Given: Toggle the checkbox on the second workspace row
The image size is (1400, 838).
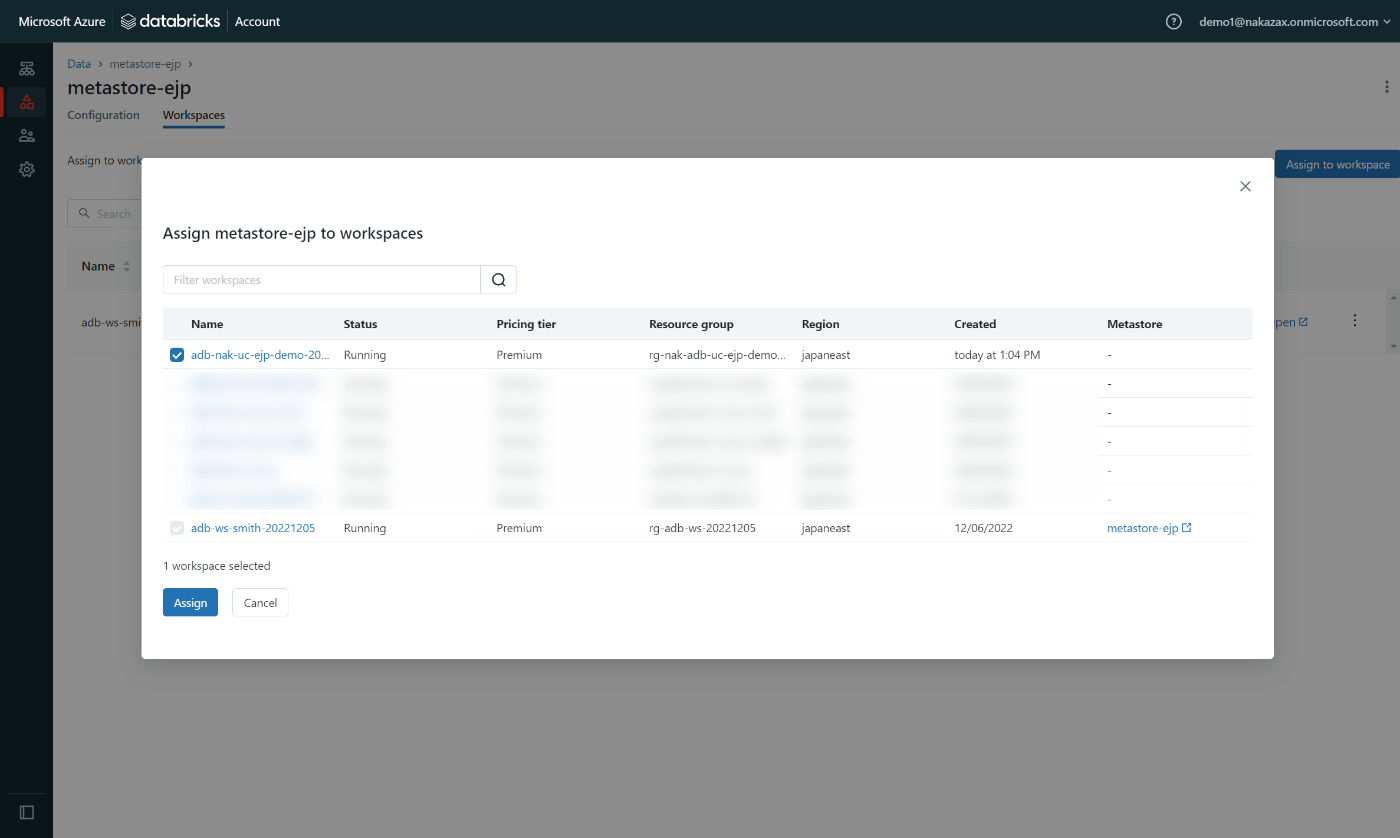Looking at the screenshot, I should [x=177, y=383].
